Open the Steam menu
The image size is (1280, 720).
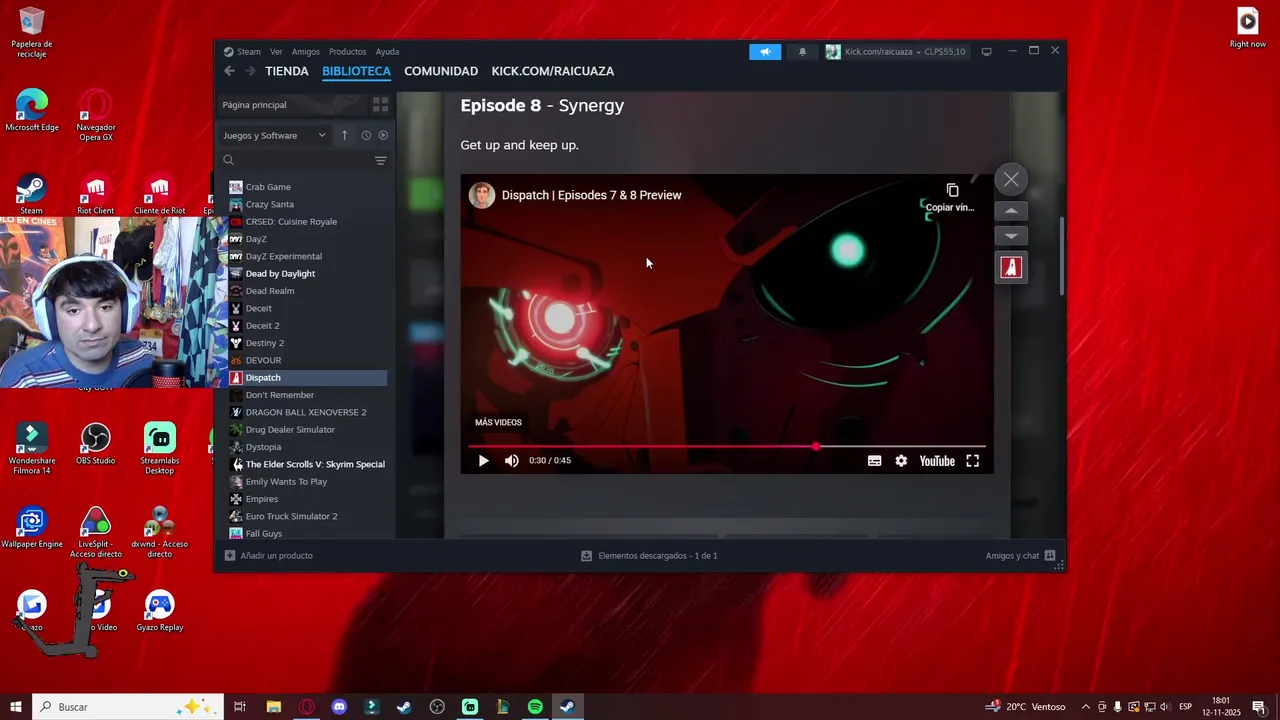coord(249,51)
